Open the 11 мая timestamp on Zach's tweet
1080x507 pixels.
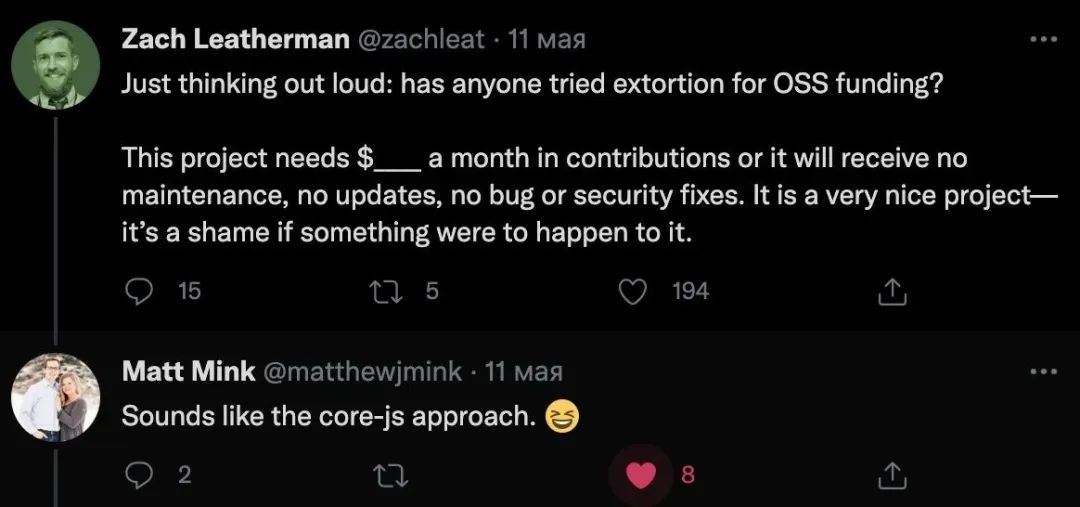click(546, 40)
